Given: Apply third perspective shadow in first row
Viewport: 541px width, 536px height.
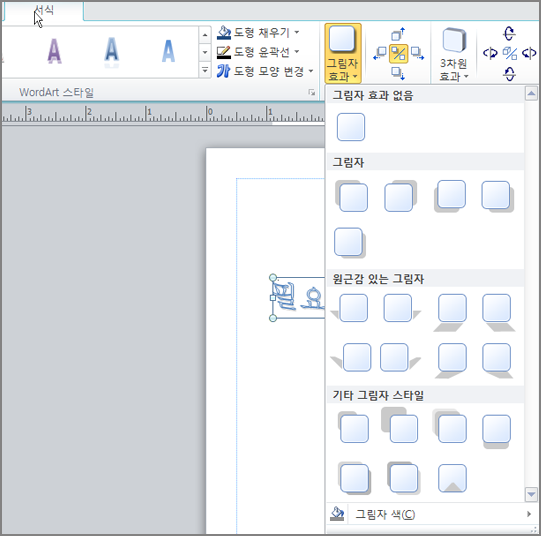Looking at the screenshot, I should 450,312.
